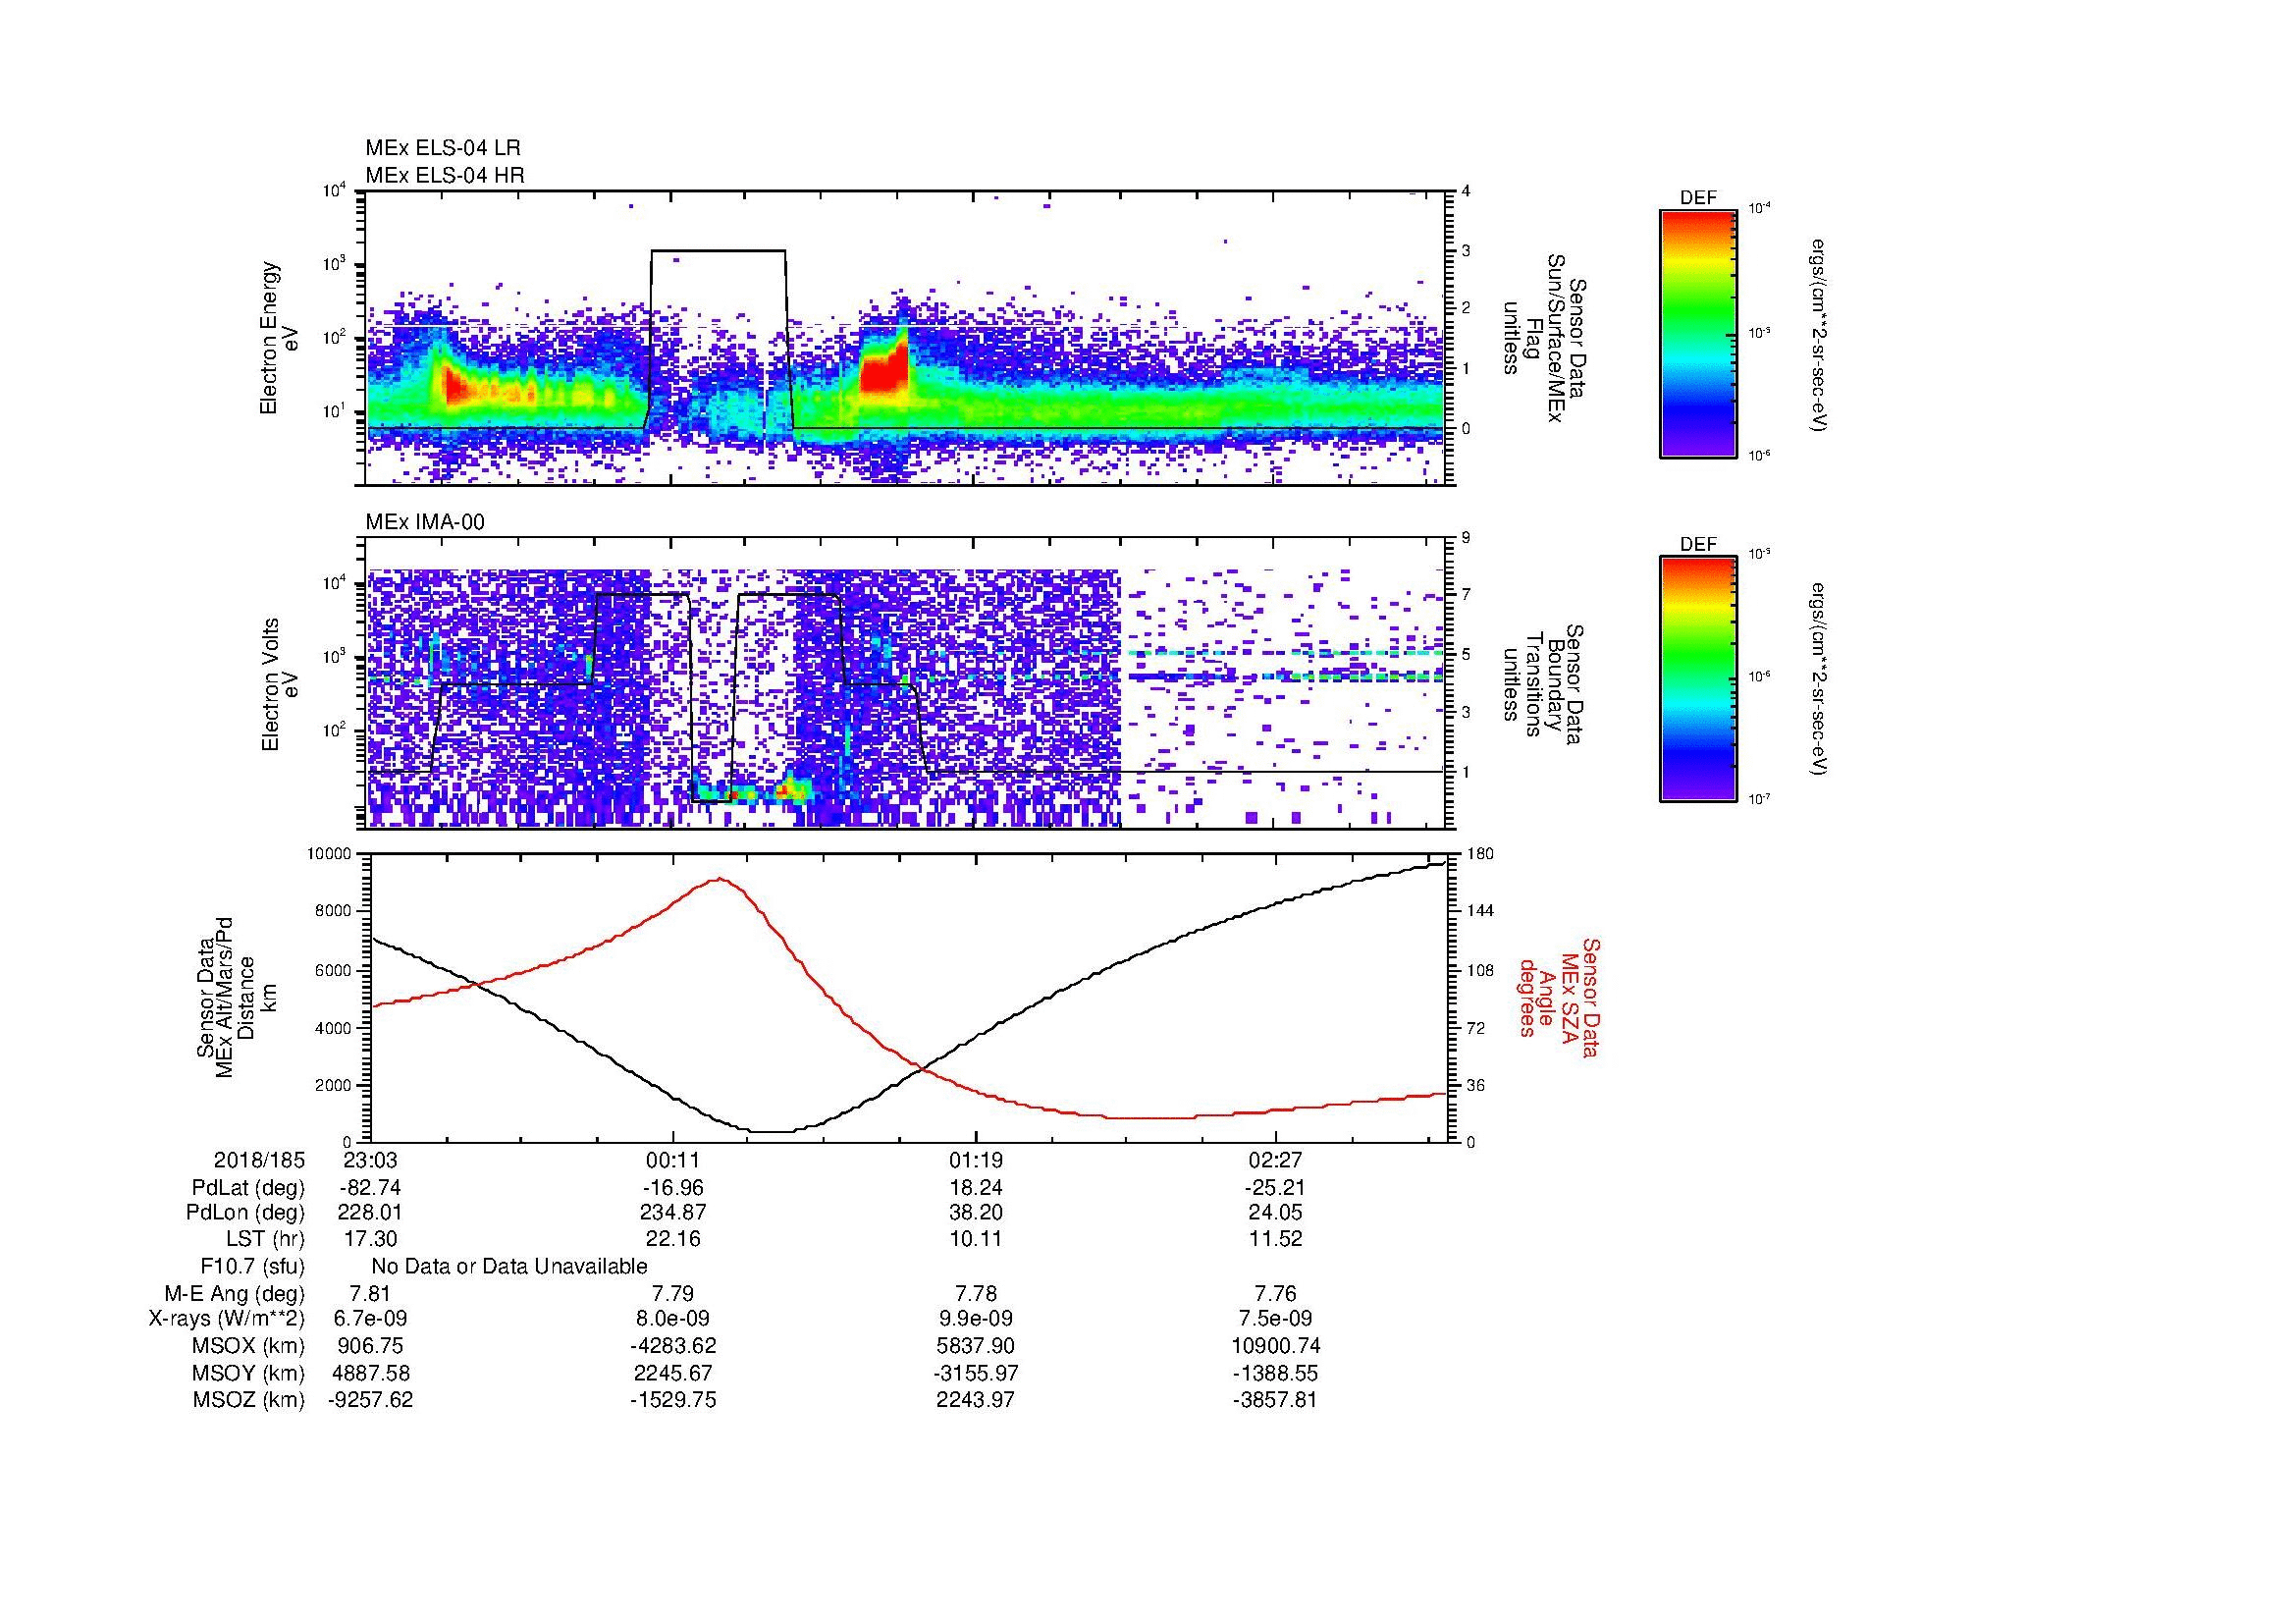Click the MEx Alt/Mars/Pd Distance axis label
This screenshot has height=1623, width=2296.
tap(237, 996)
